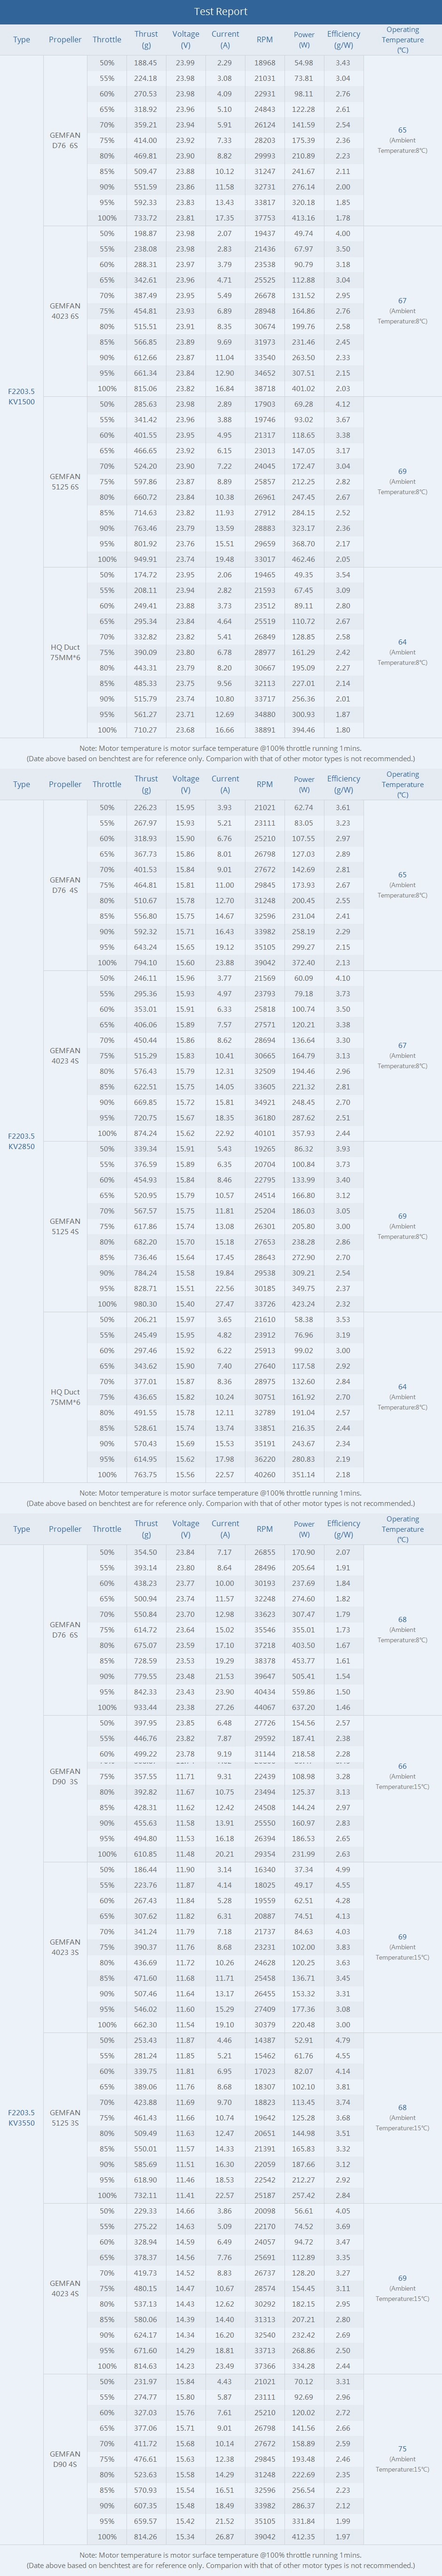Click the GEMFAN D76 4S propeller cell
The image size is (442, 2576).
click(x=65, y=885)
